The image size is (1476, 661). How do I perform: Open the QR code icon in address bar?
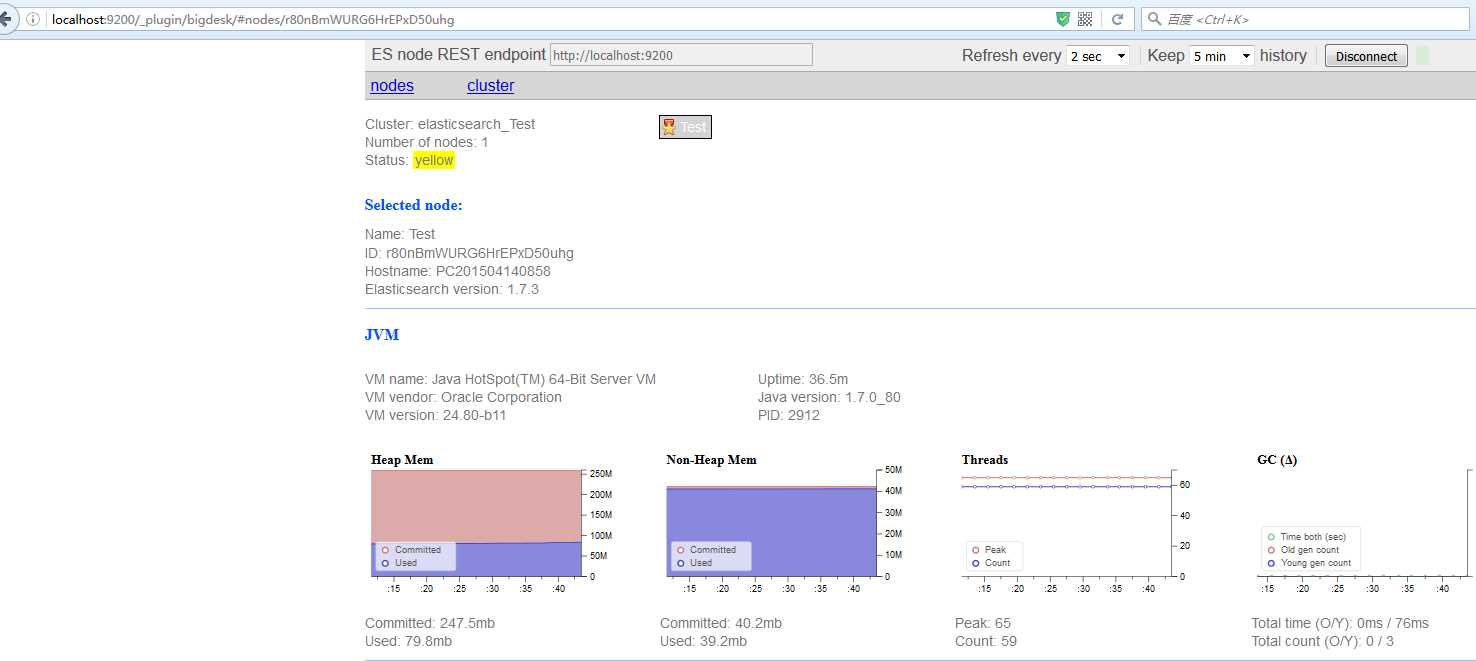[x=1085, y=19]
